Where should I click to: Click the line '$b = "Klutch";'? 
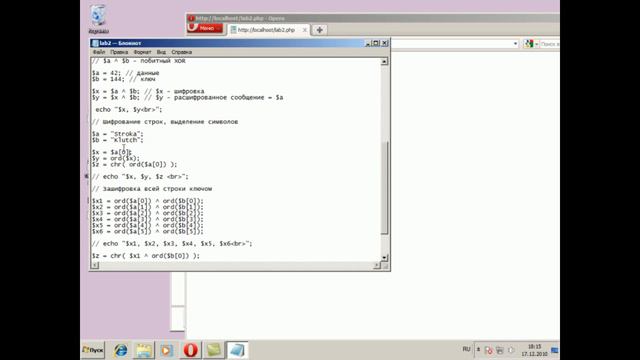tap(118, 140)
